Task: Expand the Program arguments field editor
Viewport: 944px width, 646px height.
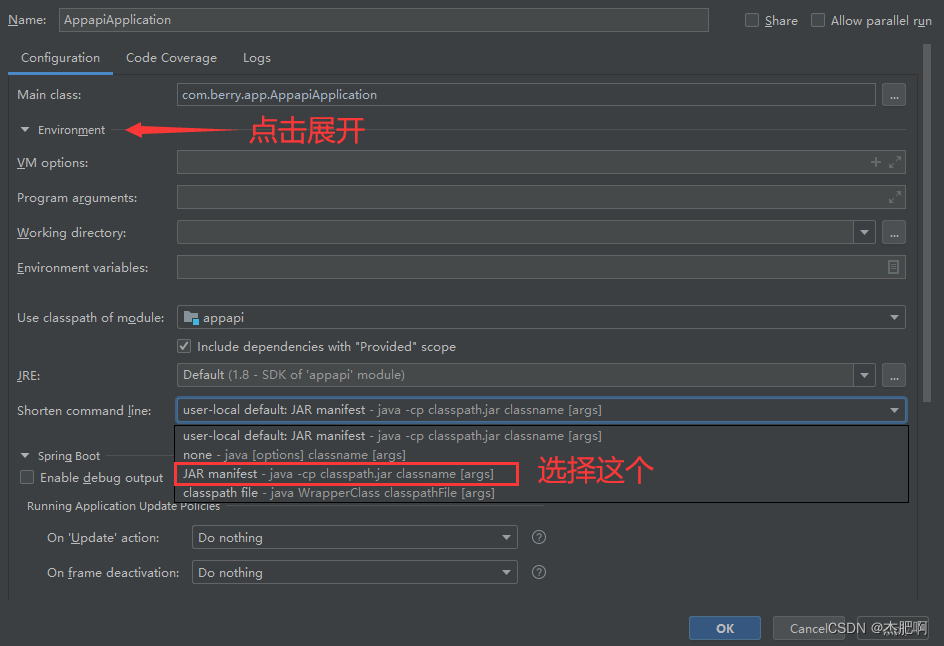Action: [x=895, y=197]
